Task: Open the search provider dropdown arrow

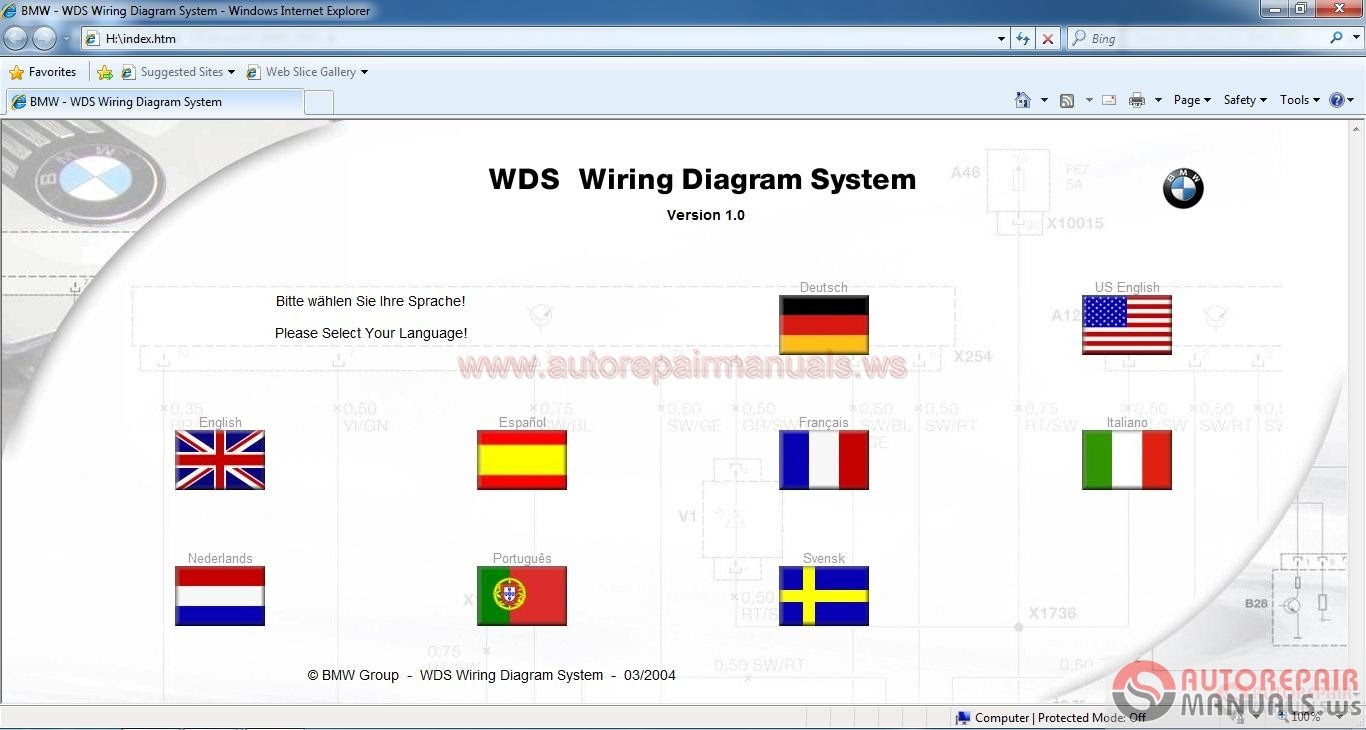Action: [1355, 38]
